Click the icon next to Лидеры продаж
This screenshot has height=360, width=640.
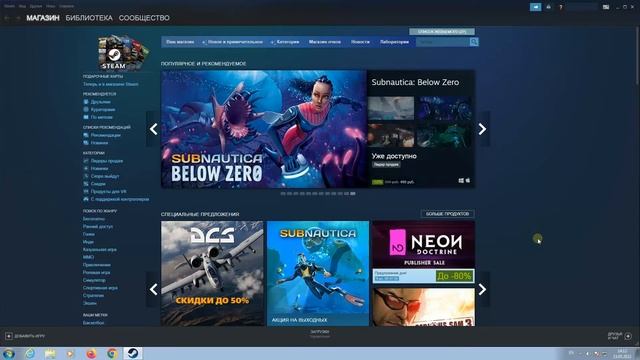tap(86, 161)
